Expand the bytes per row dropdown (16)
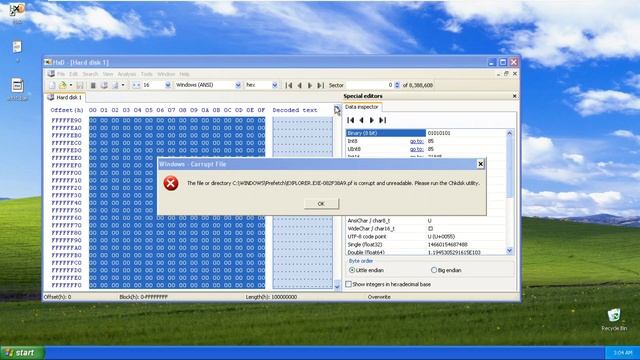The image size is (640, 360). [168, 85]
